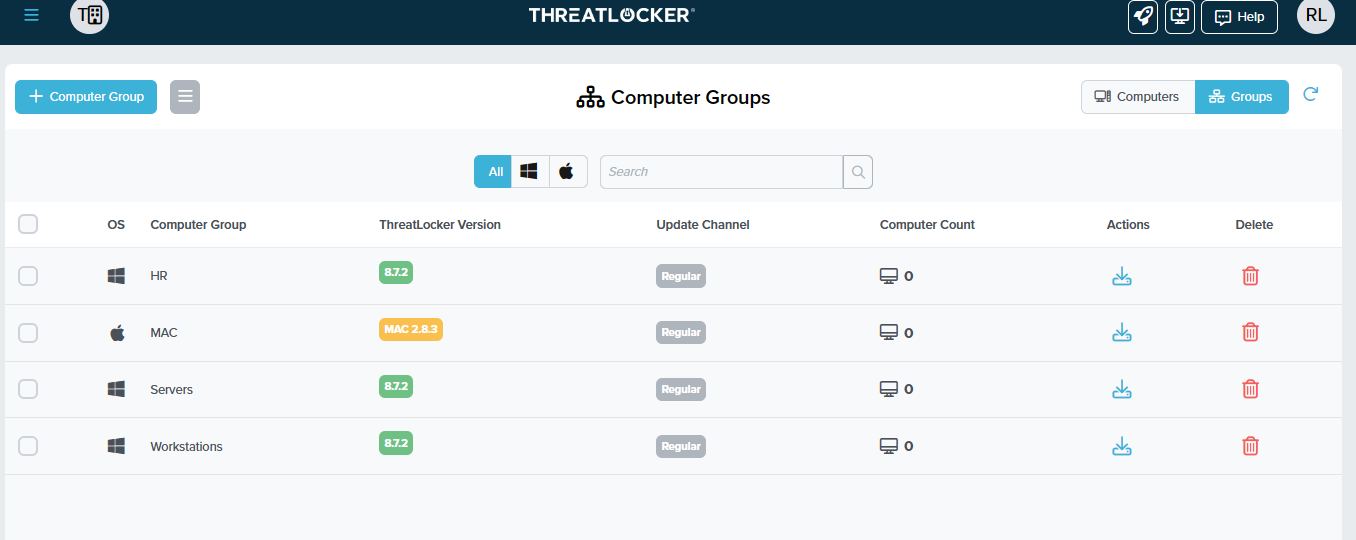1356x540 pixels.
Task: Open the Workstations group name
Action: (x=186, y=447)
